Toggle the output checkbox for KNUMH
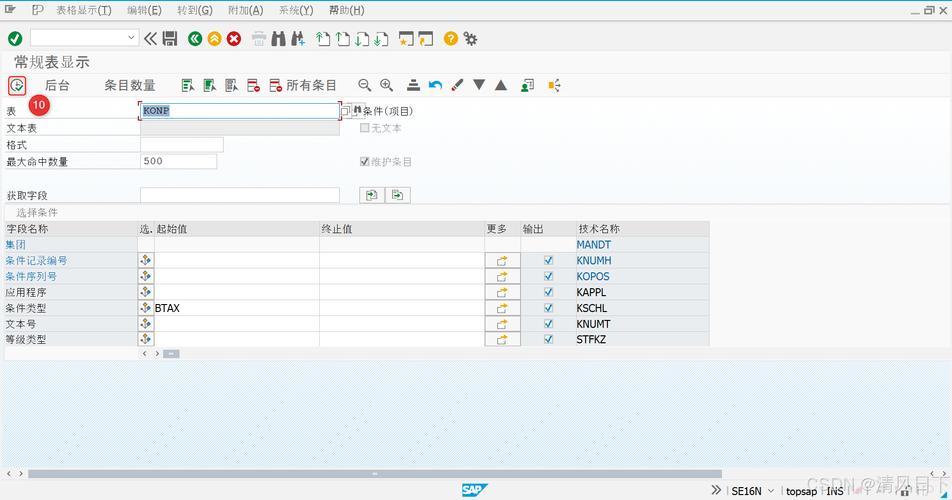Image resolution: width=952 pixels, height=500 pixels. 548,260
